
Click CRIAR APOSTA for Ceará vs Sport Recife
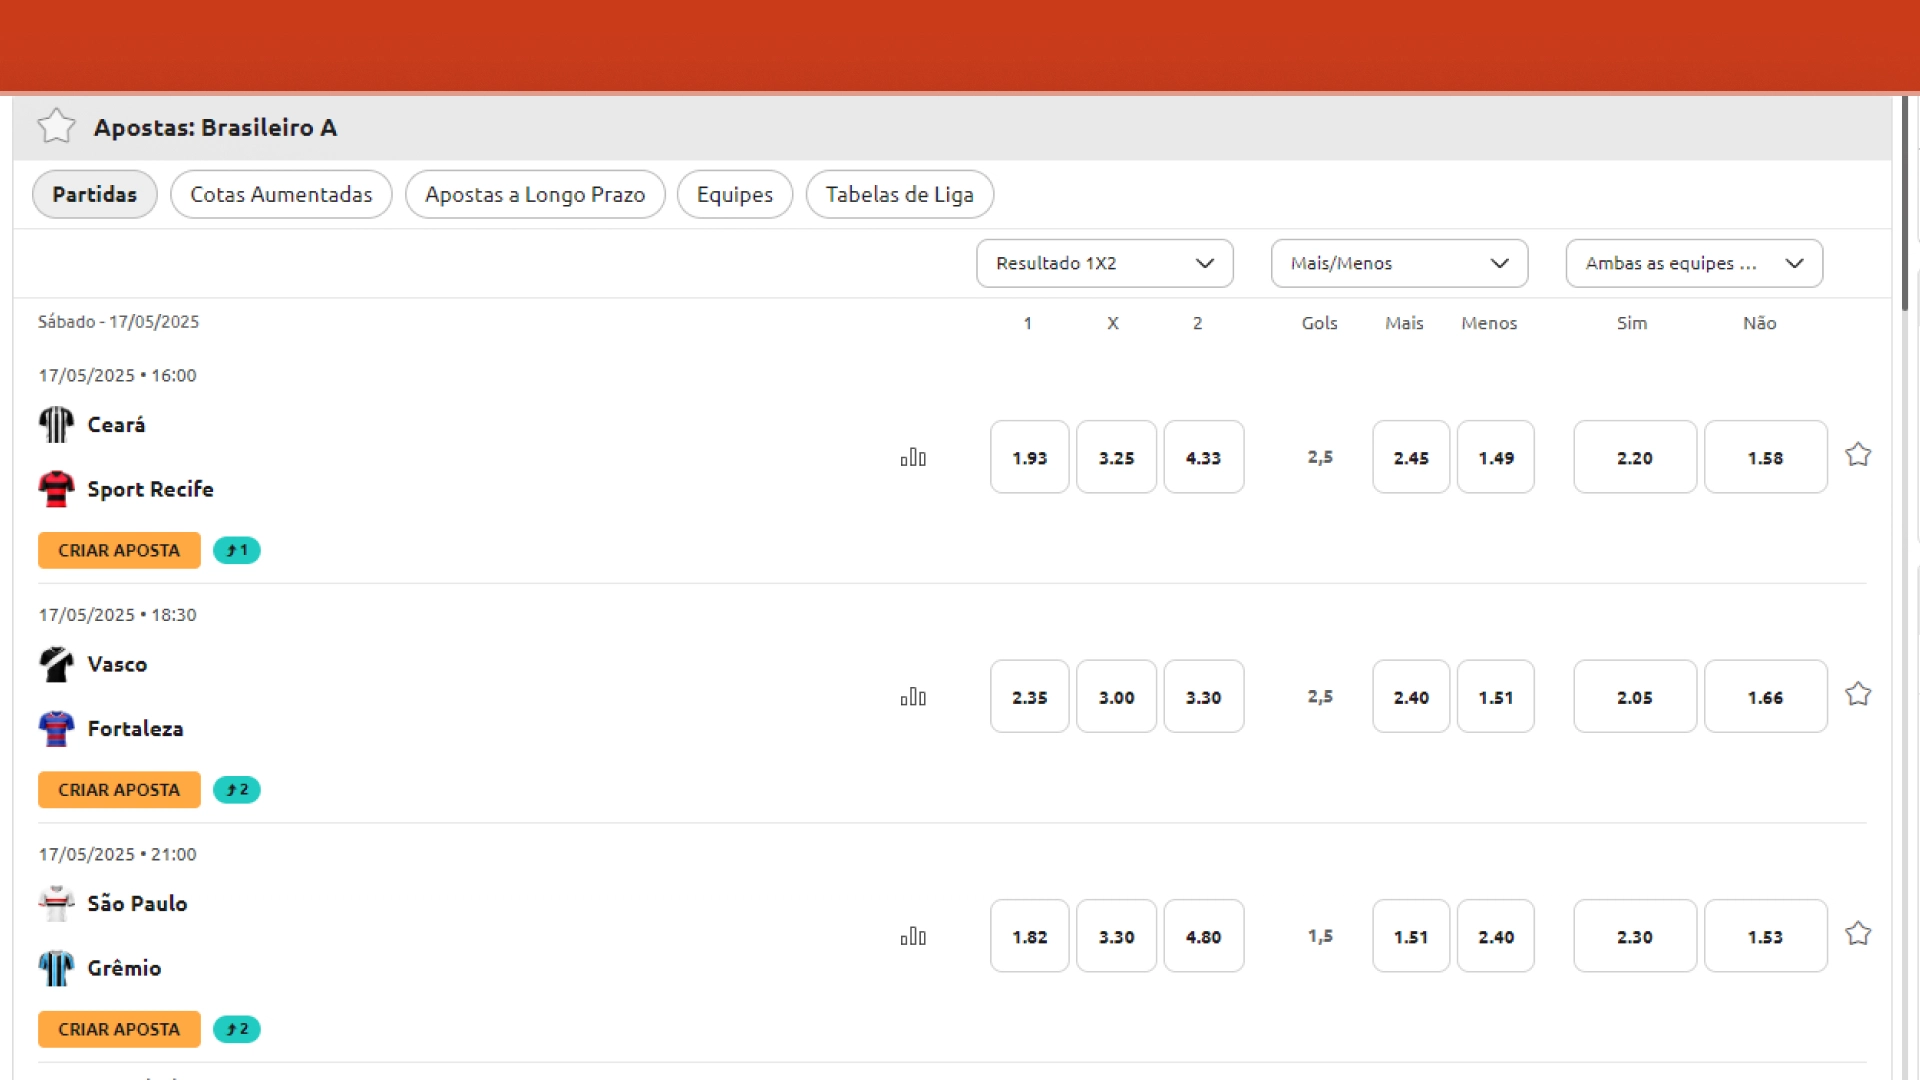(x=119, y=550)
